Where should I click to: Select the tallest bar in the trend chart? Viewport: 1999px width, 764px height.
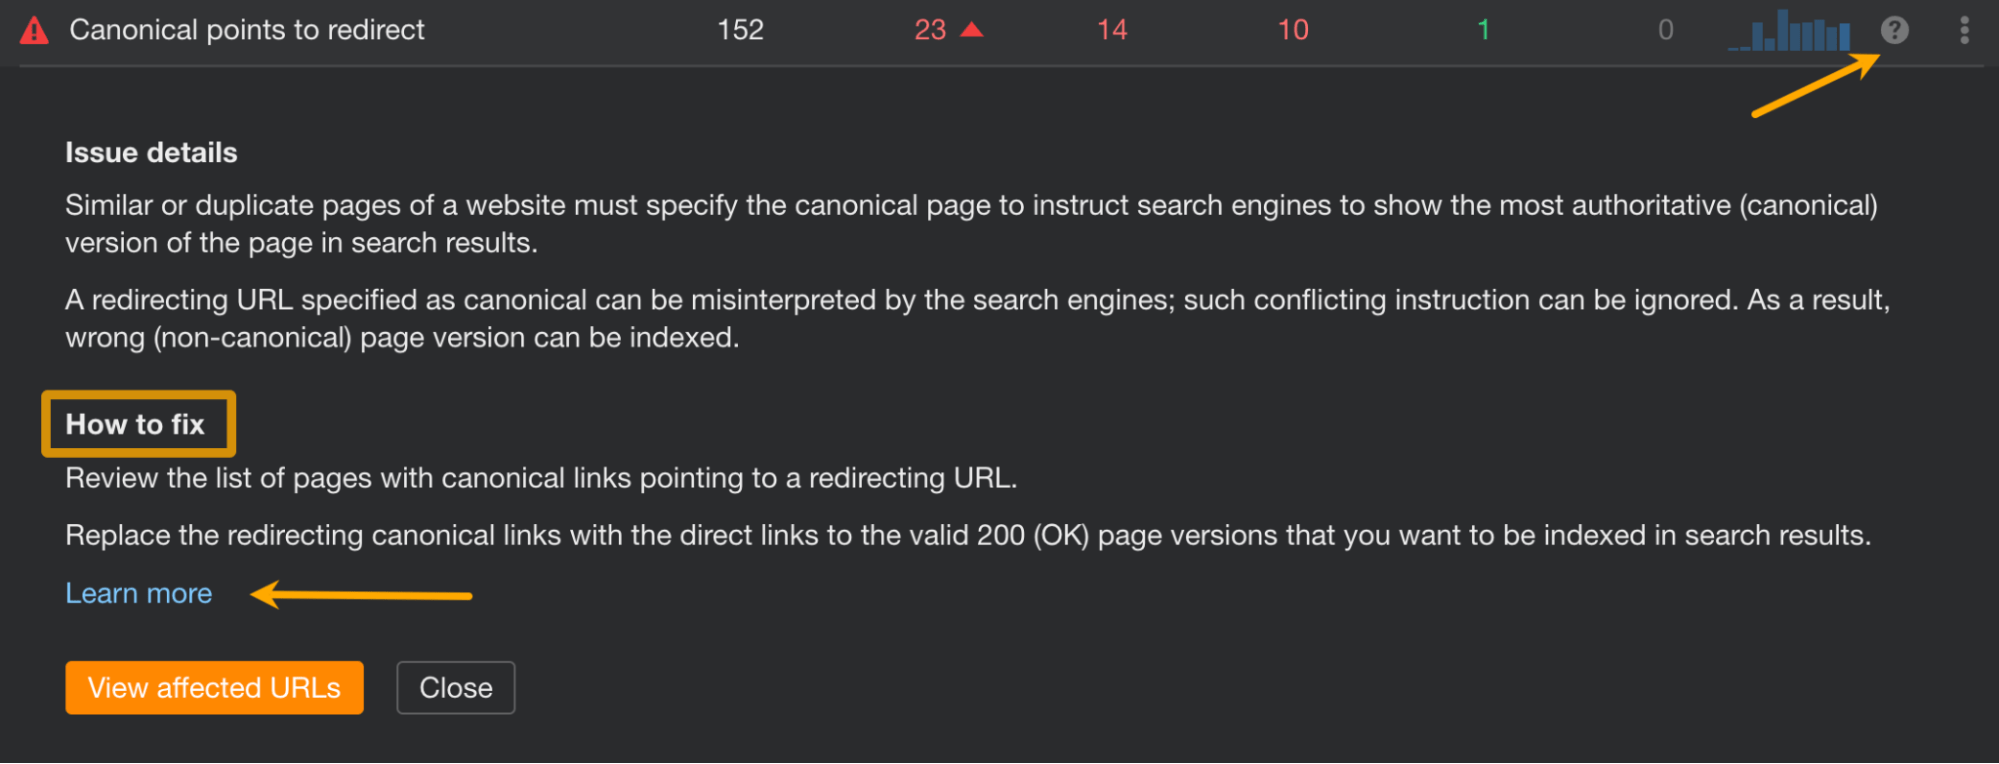[x=1783, y=30]
